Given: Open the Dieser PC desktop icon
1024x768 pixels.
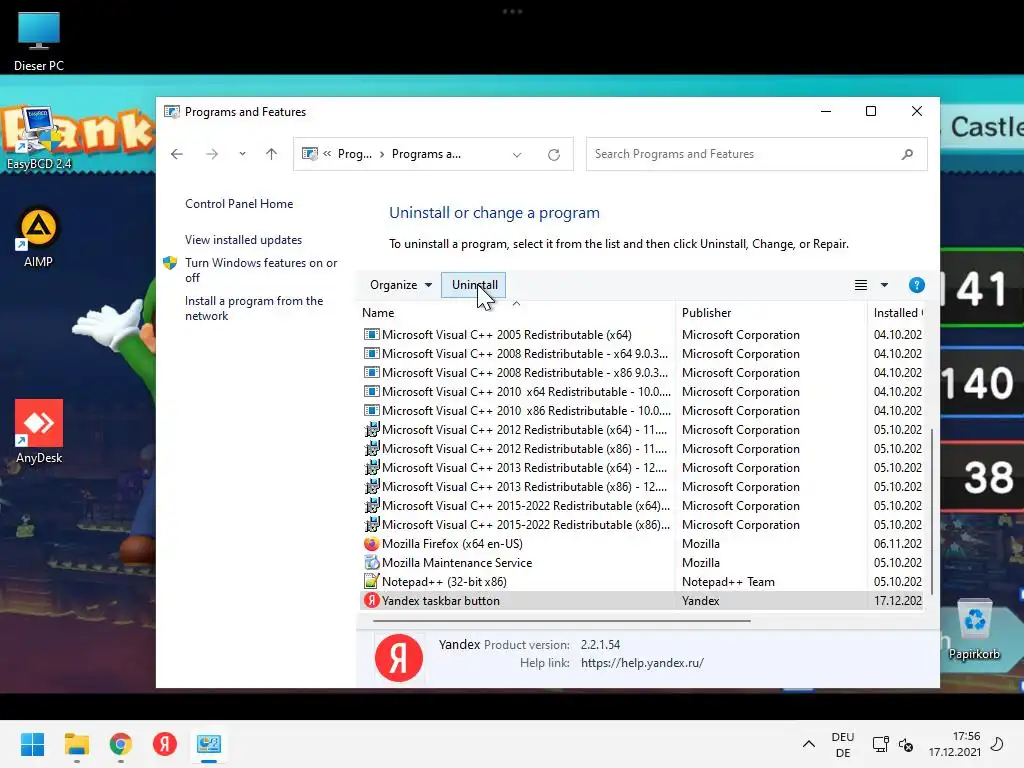Looking at the screenshot, I should point(39,40).
